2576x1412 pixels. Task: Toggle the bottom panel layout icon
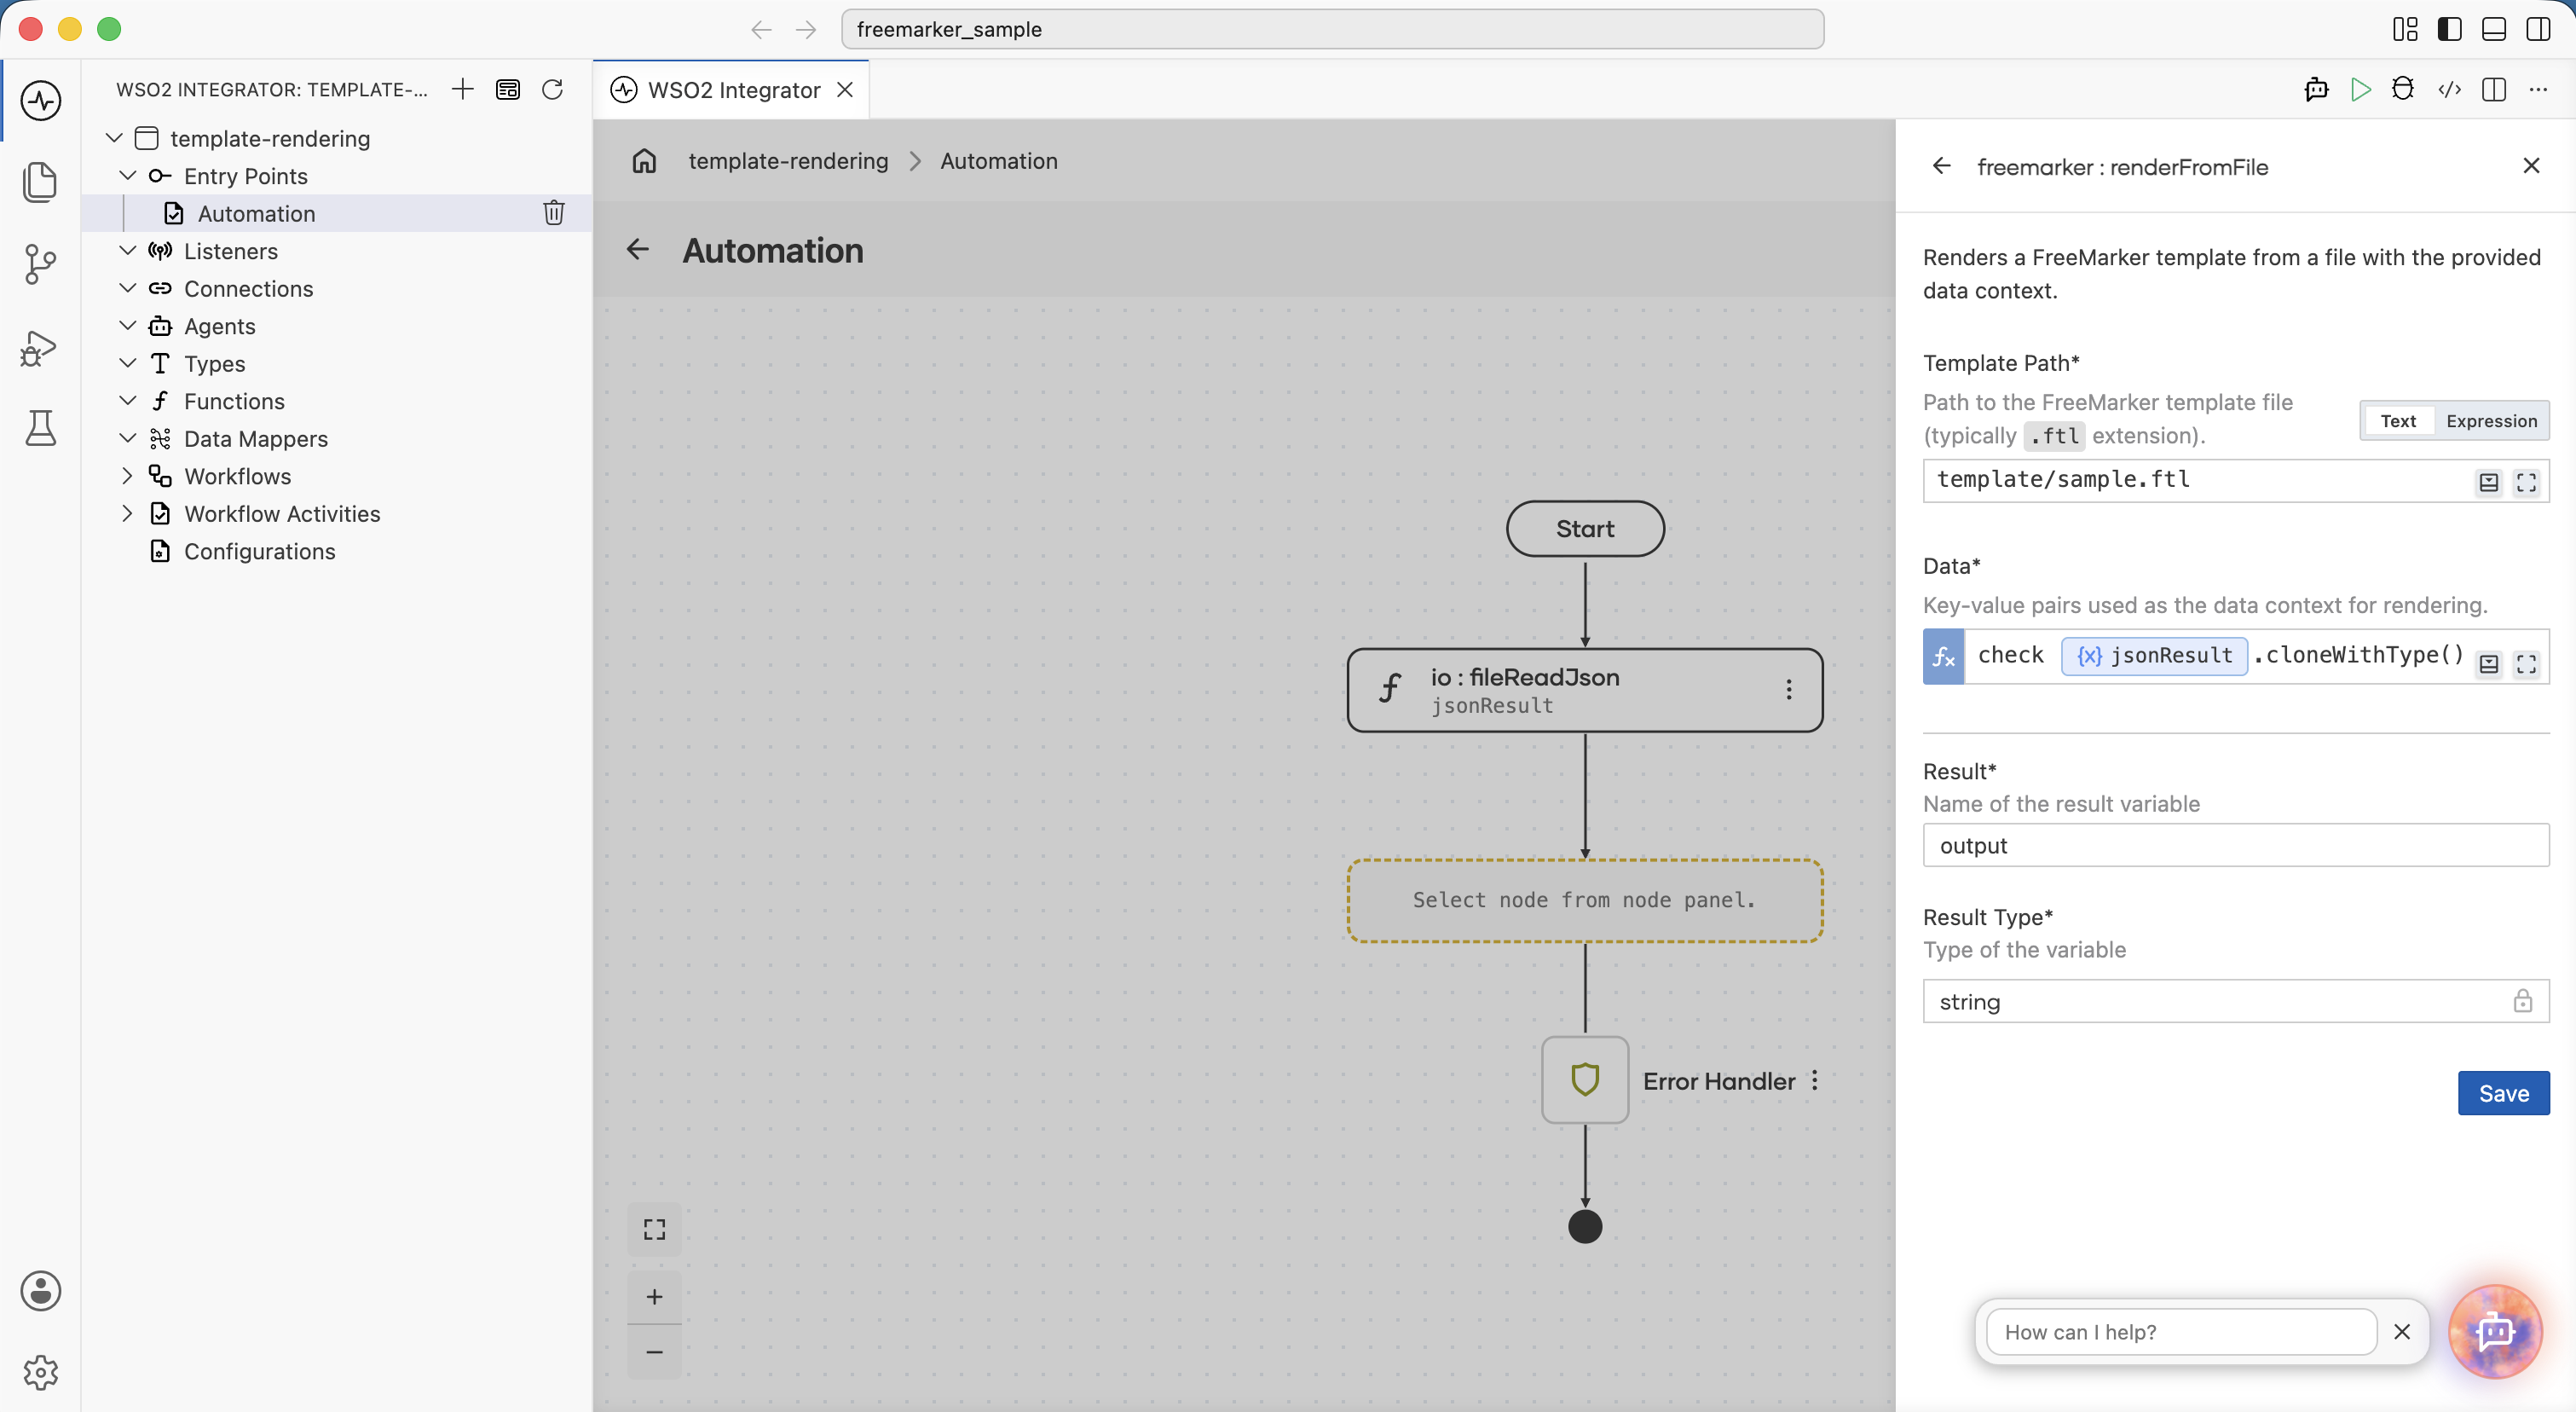(2493, 30)
